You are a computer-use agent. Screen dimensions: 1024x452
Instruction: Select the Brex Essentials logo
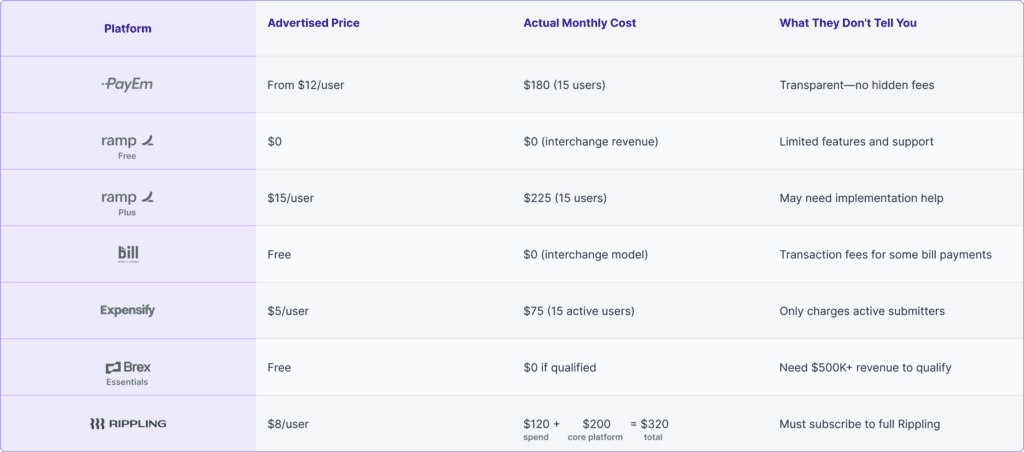128,370
